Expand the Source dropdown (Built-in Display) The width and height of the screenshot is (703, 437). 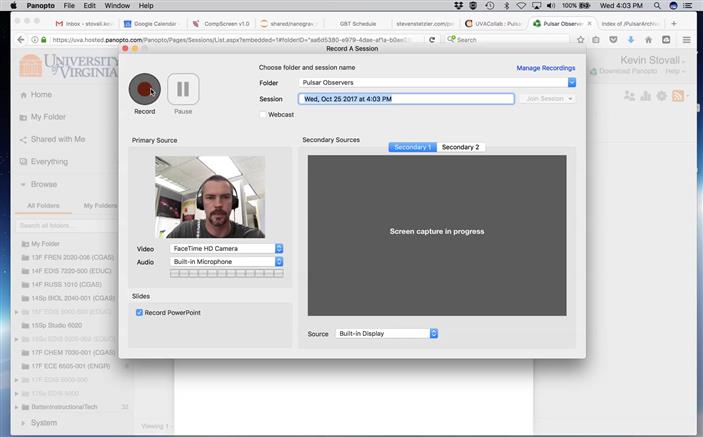[386, 334]
